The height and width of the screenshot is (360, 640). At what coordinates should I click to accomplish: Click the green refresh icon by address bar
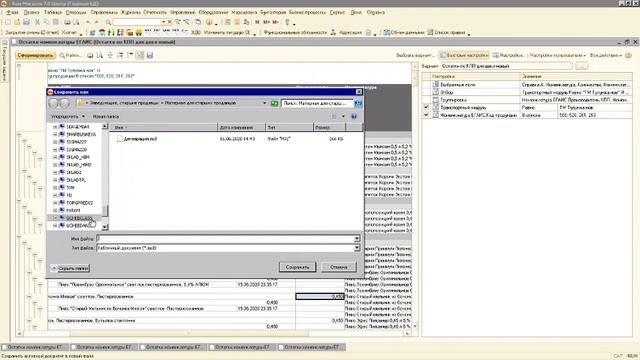point(275,103)
